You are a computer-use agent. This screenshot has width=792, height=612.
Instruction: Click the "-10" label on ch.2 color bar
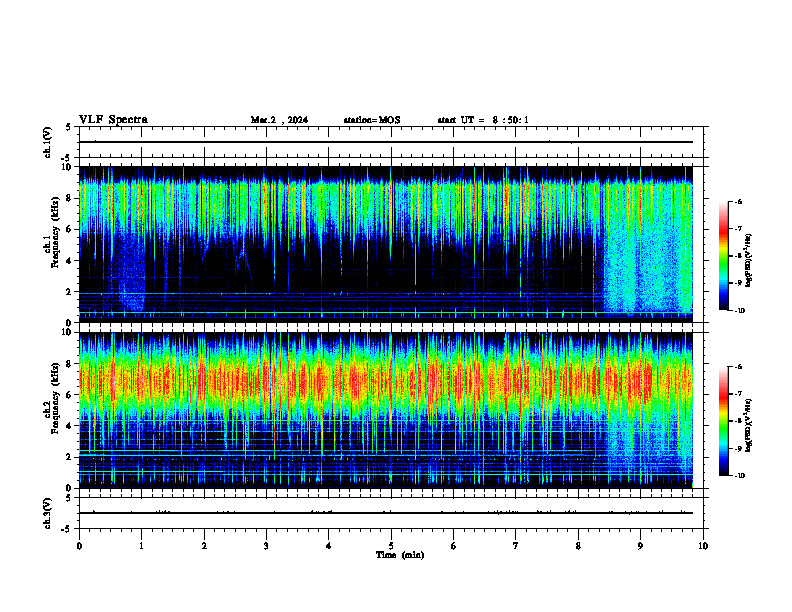tap(739, 476)
